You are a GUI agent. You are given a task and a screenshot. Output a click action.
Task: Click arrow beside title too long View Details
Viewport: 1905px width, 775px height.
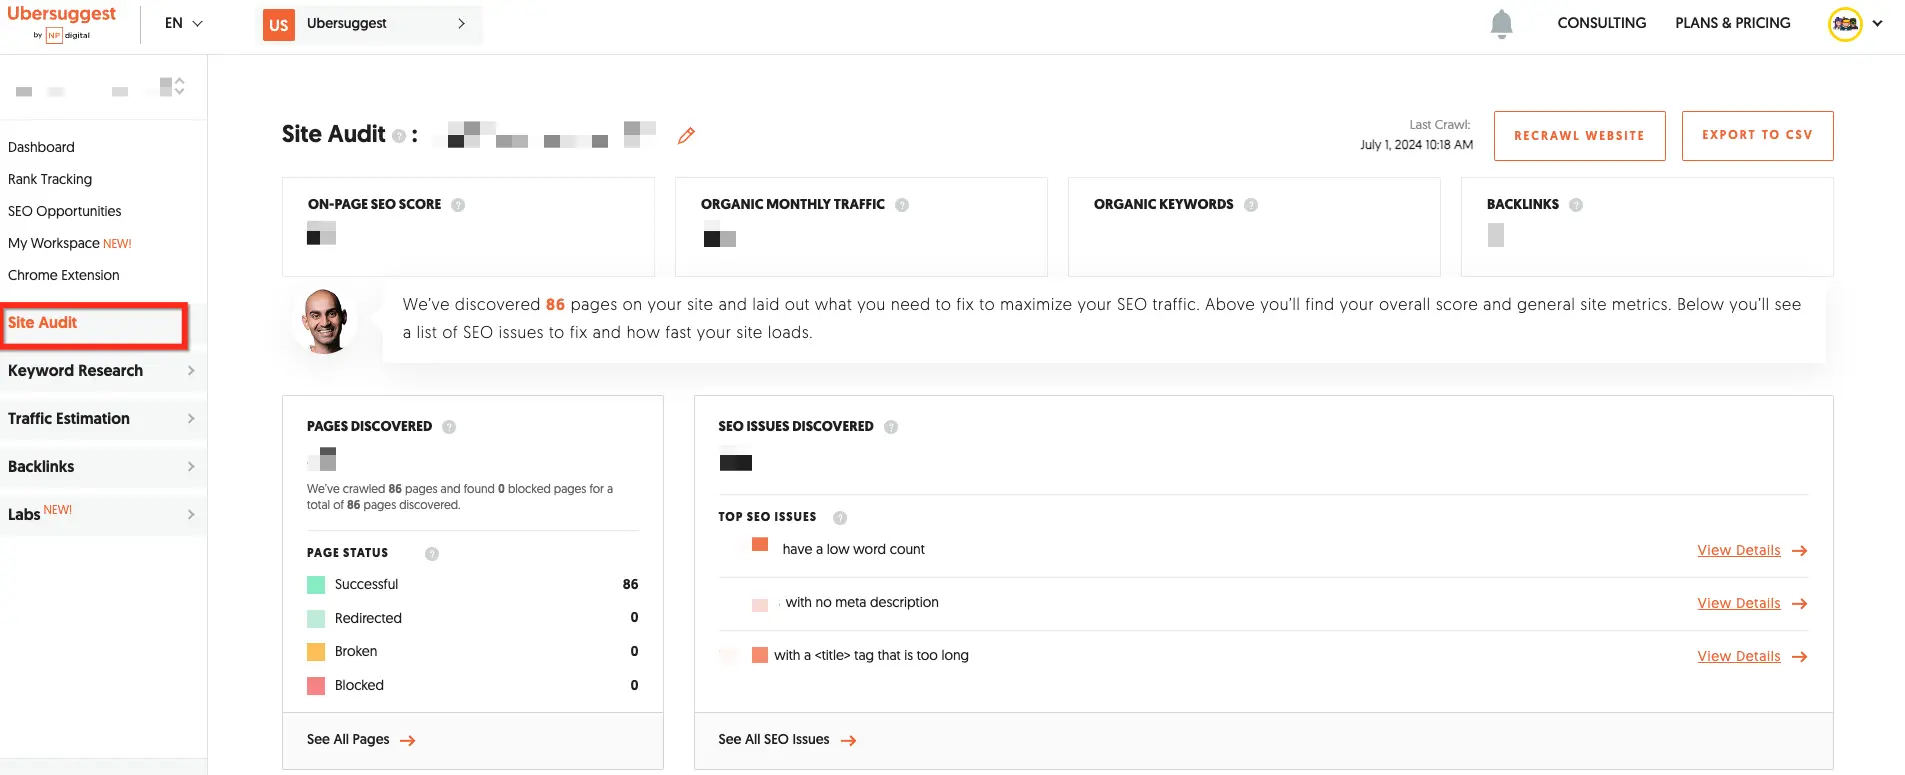click(x=1800, y=657)
